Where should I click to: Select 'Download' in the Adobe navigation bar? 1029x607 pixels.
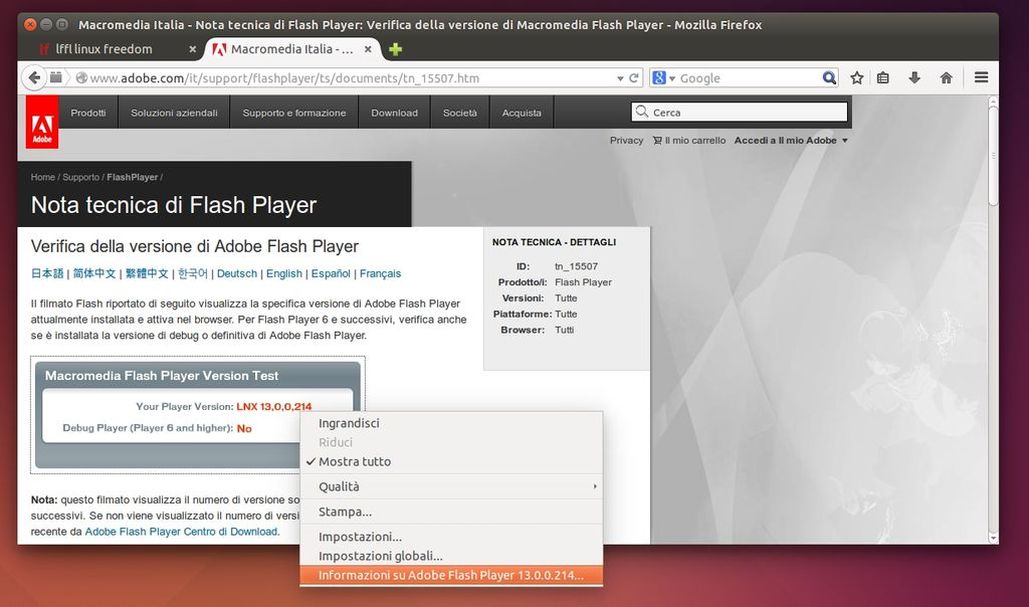pyautogui.click(x=393, y=112)
